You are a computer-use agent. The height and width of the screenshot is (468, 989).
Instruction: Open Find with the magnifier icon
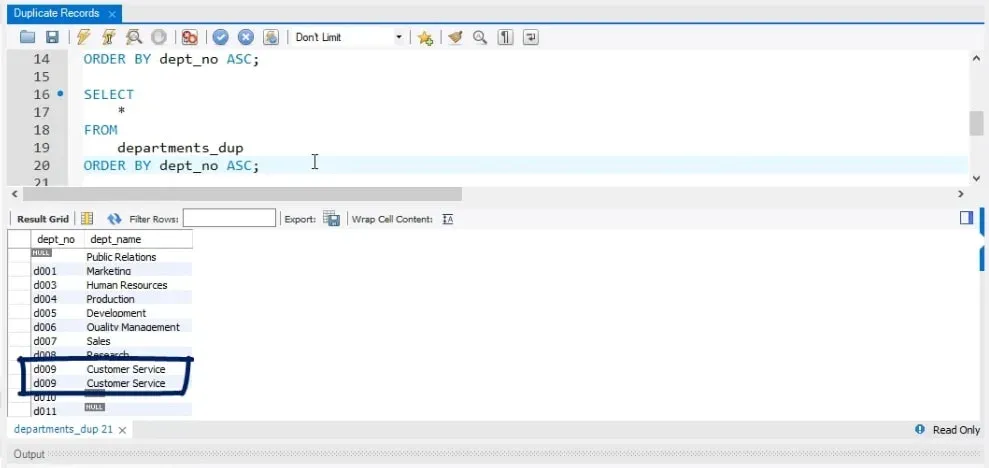pyautogui.click(x=480, y=37)
